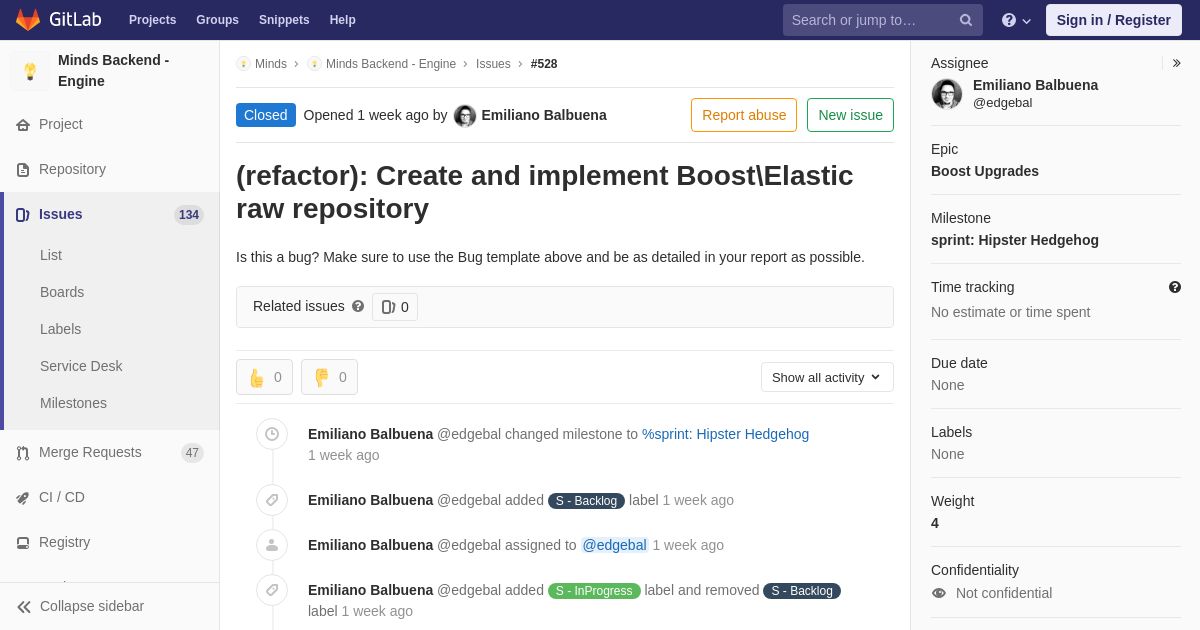Open the Help menu item in navbar
This screenshot has height=630, width=1200.
[343, 20]
